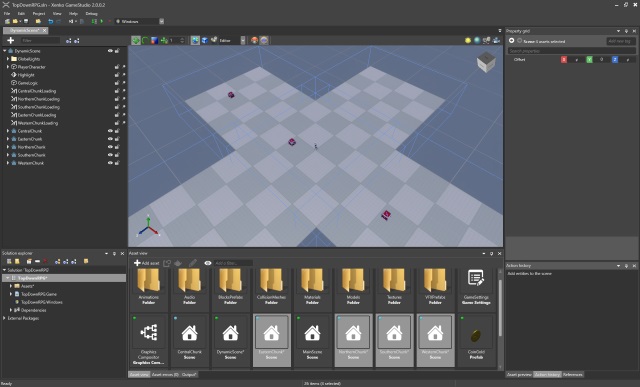Toggle lock on CentralChunkLoading entity
The height and width of the screenshot is (387, 640).
117,91
